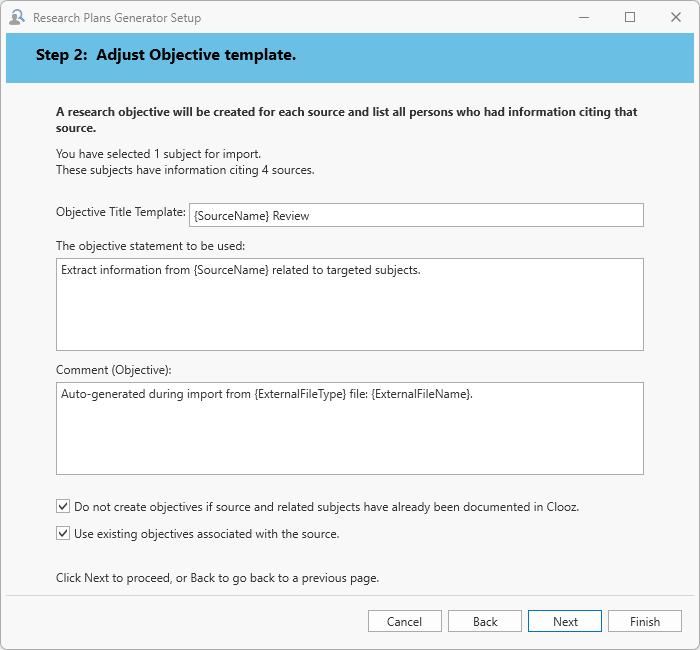700x650 pixels.
Task: Click the Research Plans Generator app icon
Action: tap(17, 17)
